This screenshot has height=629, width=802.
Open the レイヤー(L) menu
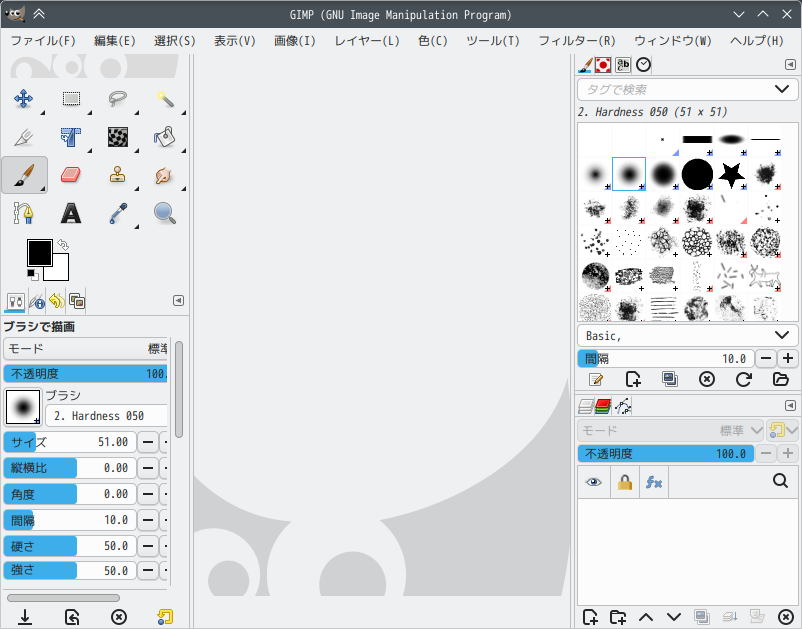click(366, 41)
